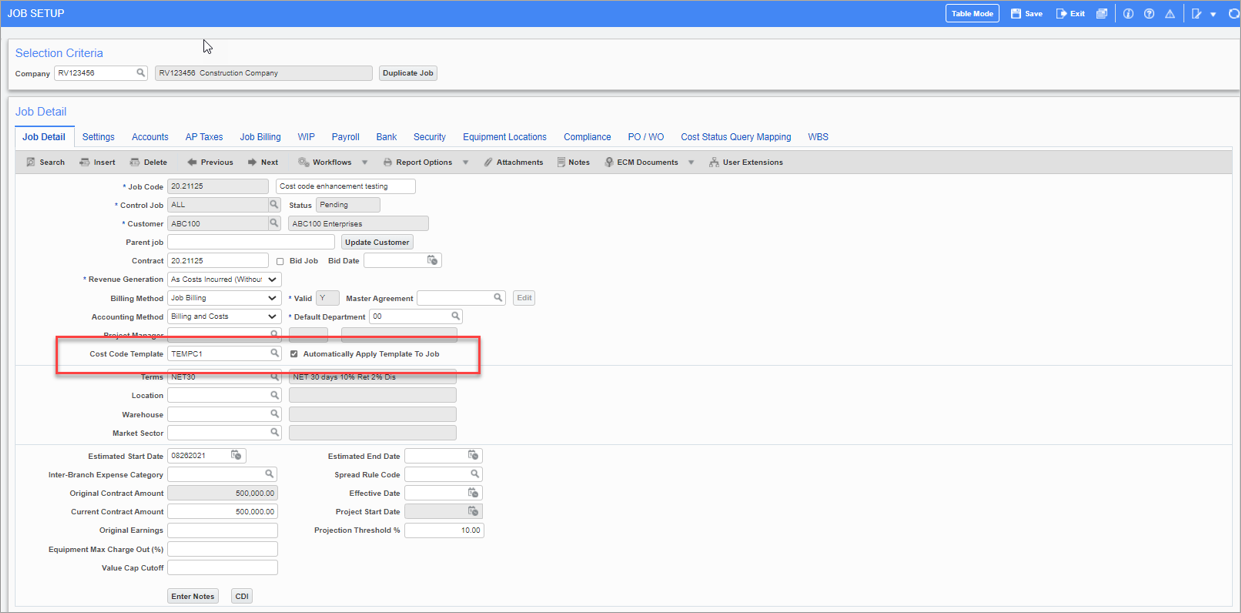Image resolution: width=1241 pixels, height=613 pixels.
Task: Click the Customer field lookup magnifier
Action: pyautogui.click(x=274, y=224)
